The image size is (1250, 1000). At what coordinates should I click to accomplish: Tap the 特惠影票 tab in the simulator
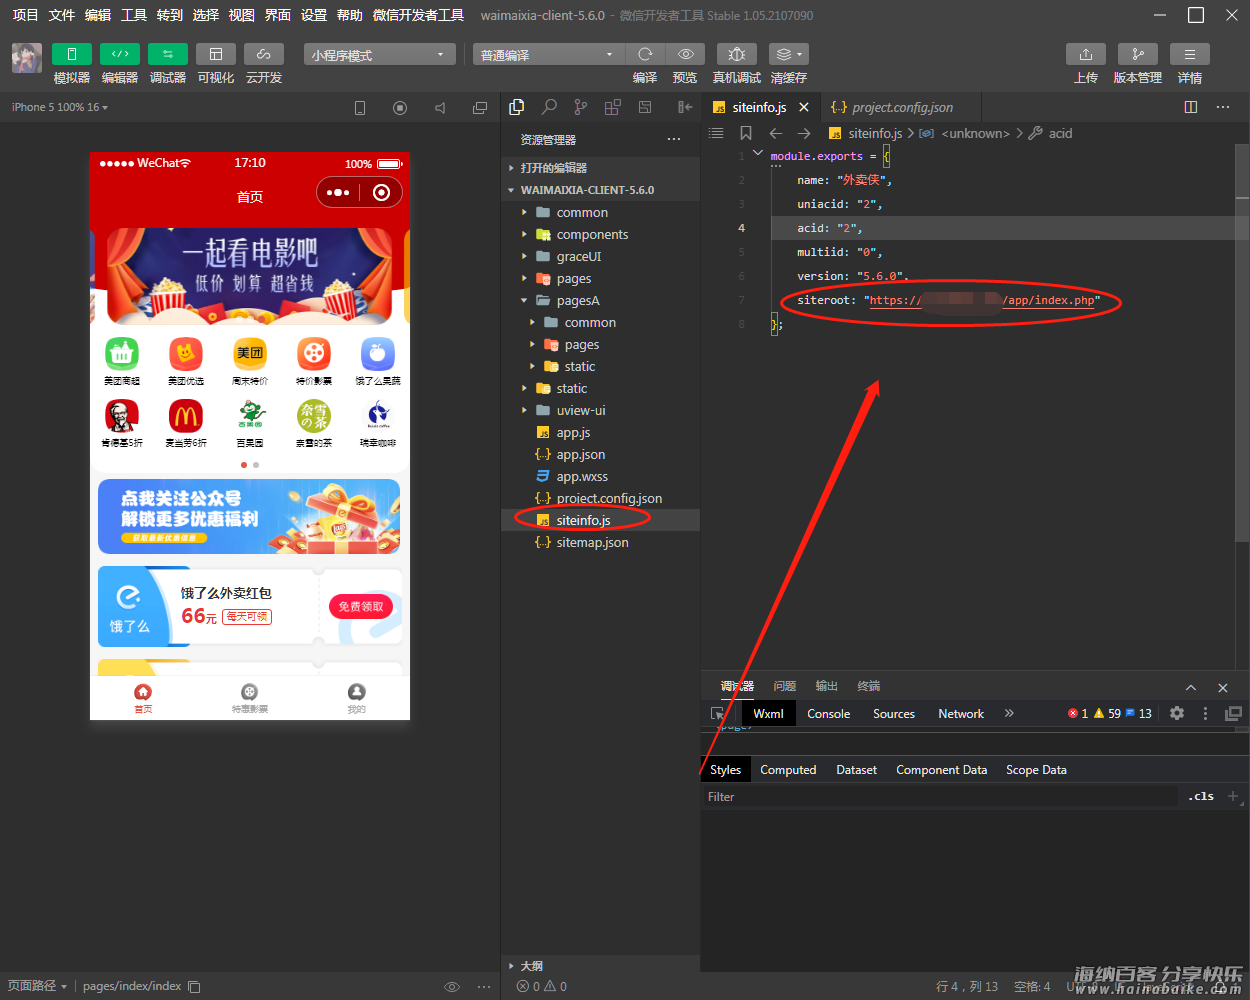click(x=250, y=698)
